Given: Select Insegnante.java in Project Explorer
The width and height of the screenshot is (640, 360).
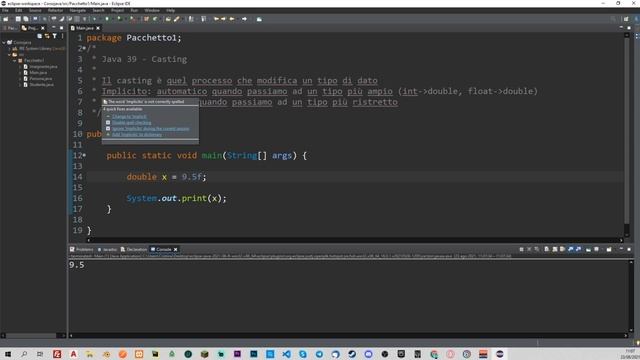Looking at the screenshot, I should pyautogui.click(x=43, y=67).
